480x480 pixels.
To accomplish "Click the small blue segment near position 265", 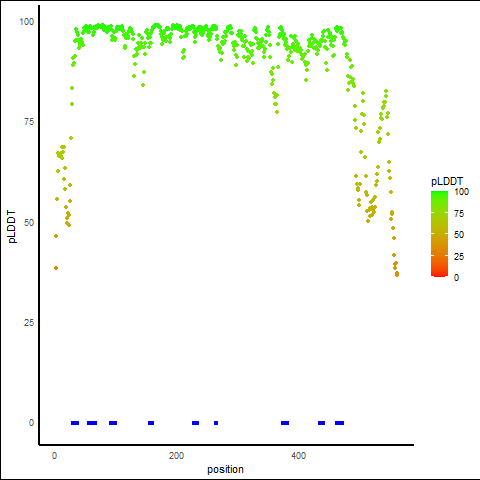I will pos(216,423).
